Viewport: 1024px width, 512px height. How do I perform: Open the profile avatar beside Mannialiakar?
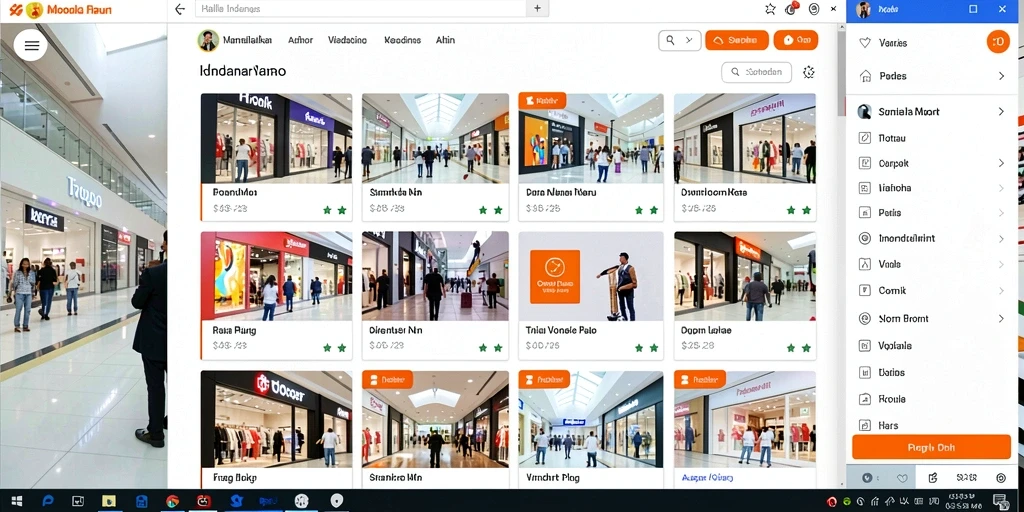coord(208,40)
